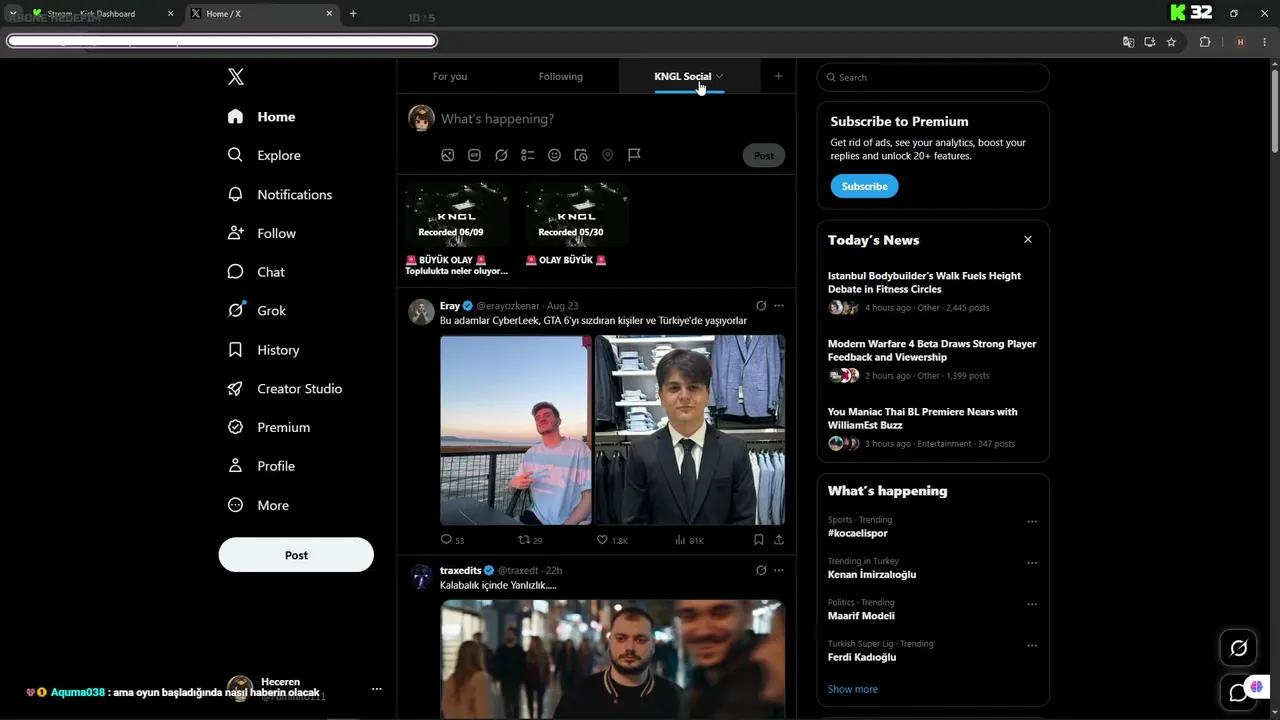
Task: Click the X logo in the sidebar
Action: click(x=236, y=77)
